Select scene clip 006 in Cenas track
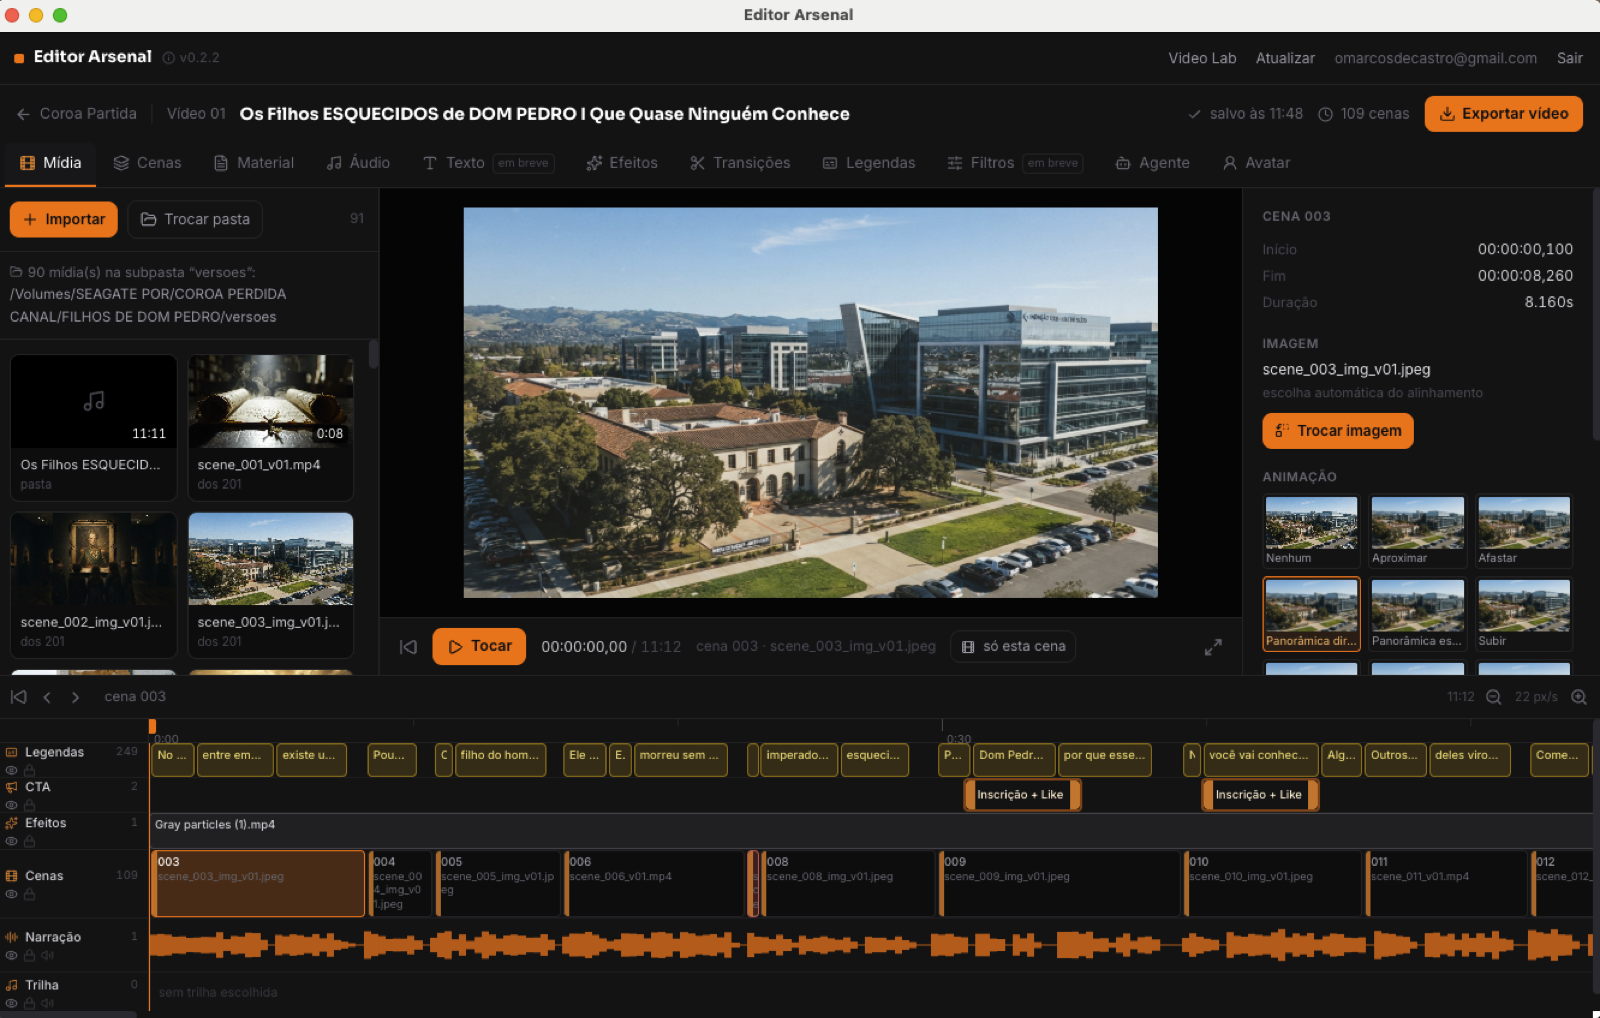Viewport: 1600px width, 1018px height. coord(655,883)
